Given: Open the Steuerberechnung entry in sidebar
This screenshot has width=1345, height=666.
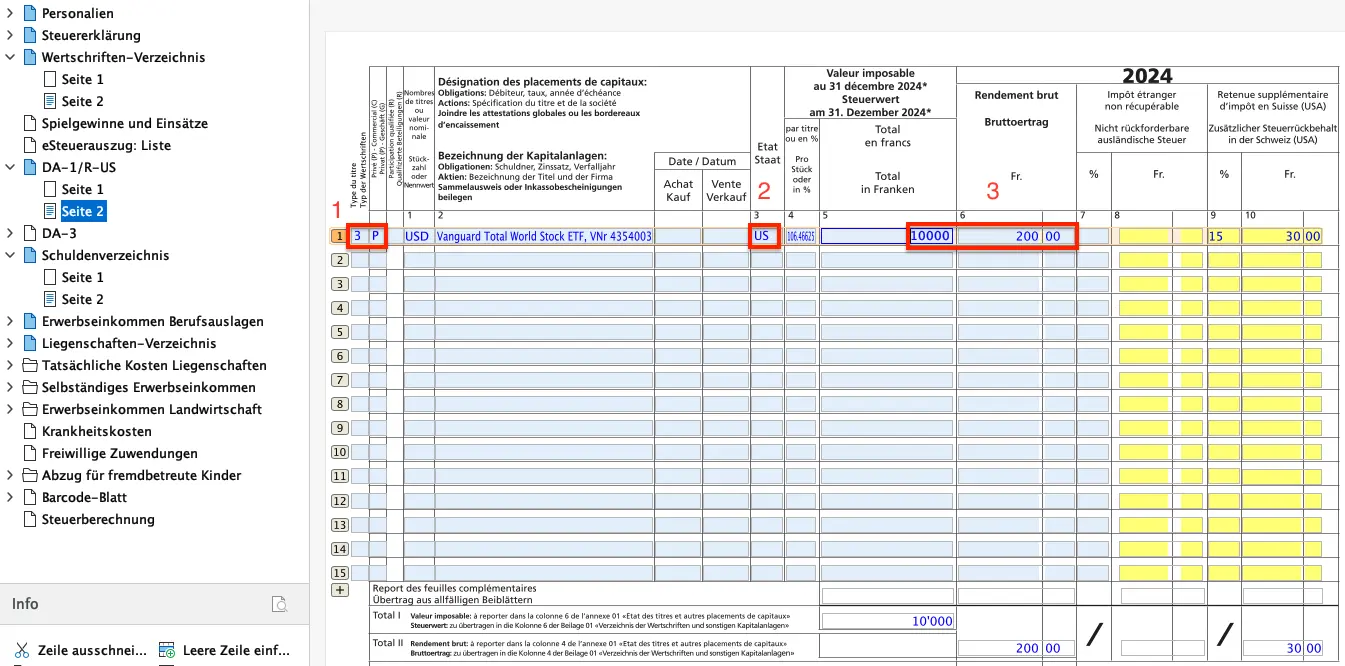Looking at the screenshot, I should point(98,519).
